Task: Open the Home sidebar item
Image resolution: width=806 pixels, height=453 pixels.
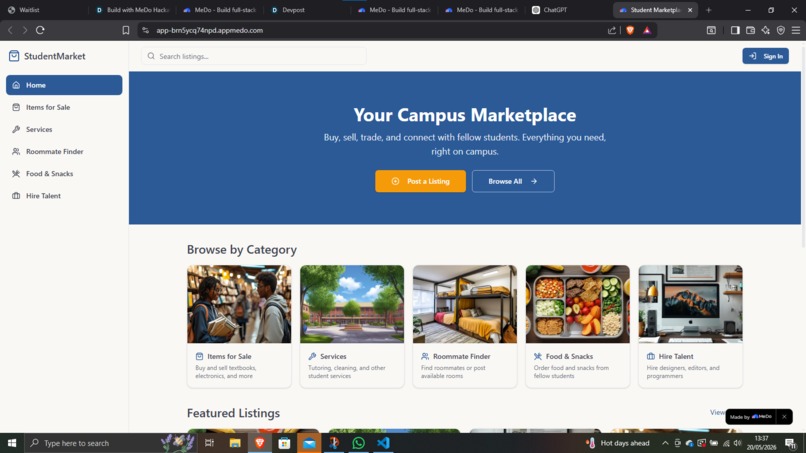Action: [x=64, y=85]
